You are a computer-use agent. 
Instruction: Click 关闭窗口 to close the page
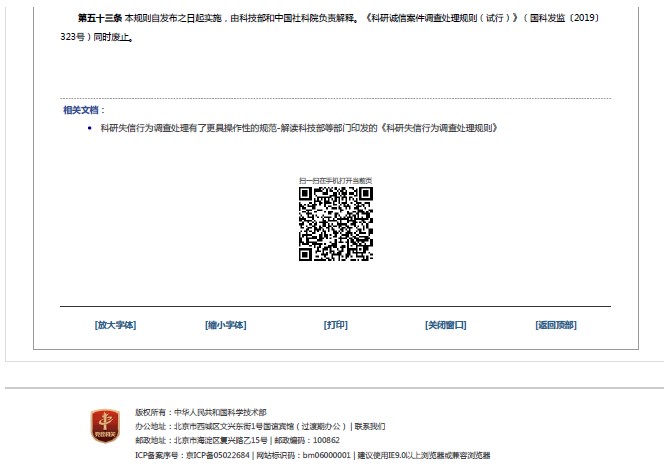point(446,325)
